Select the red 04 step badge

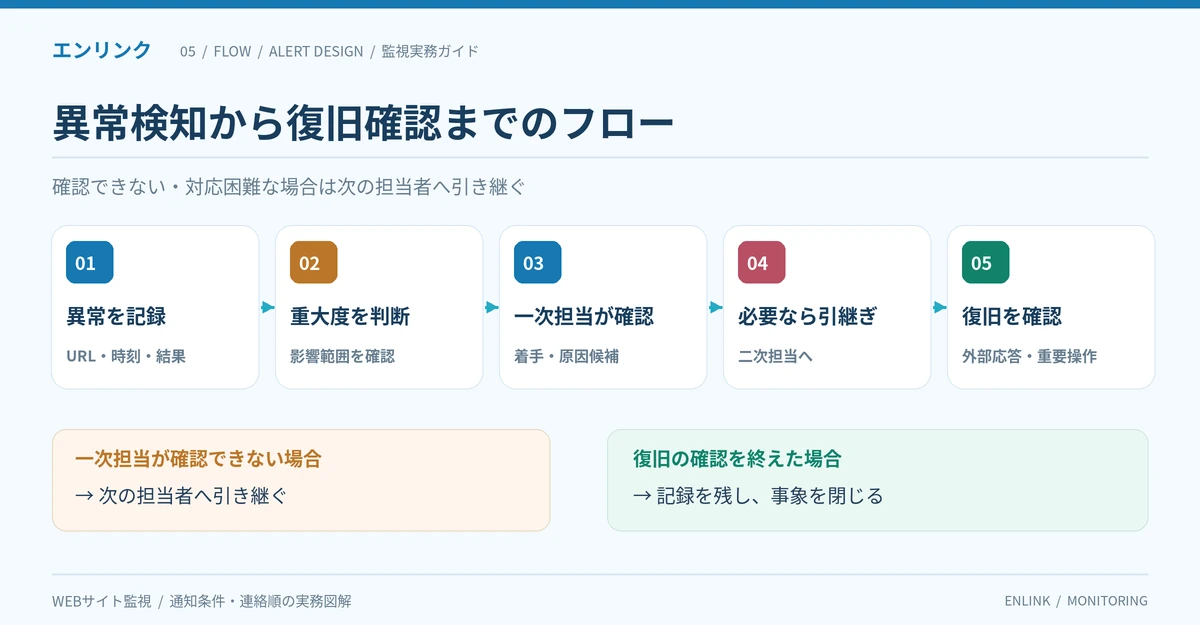[762, 263]
